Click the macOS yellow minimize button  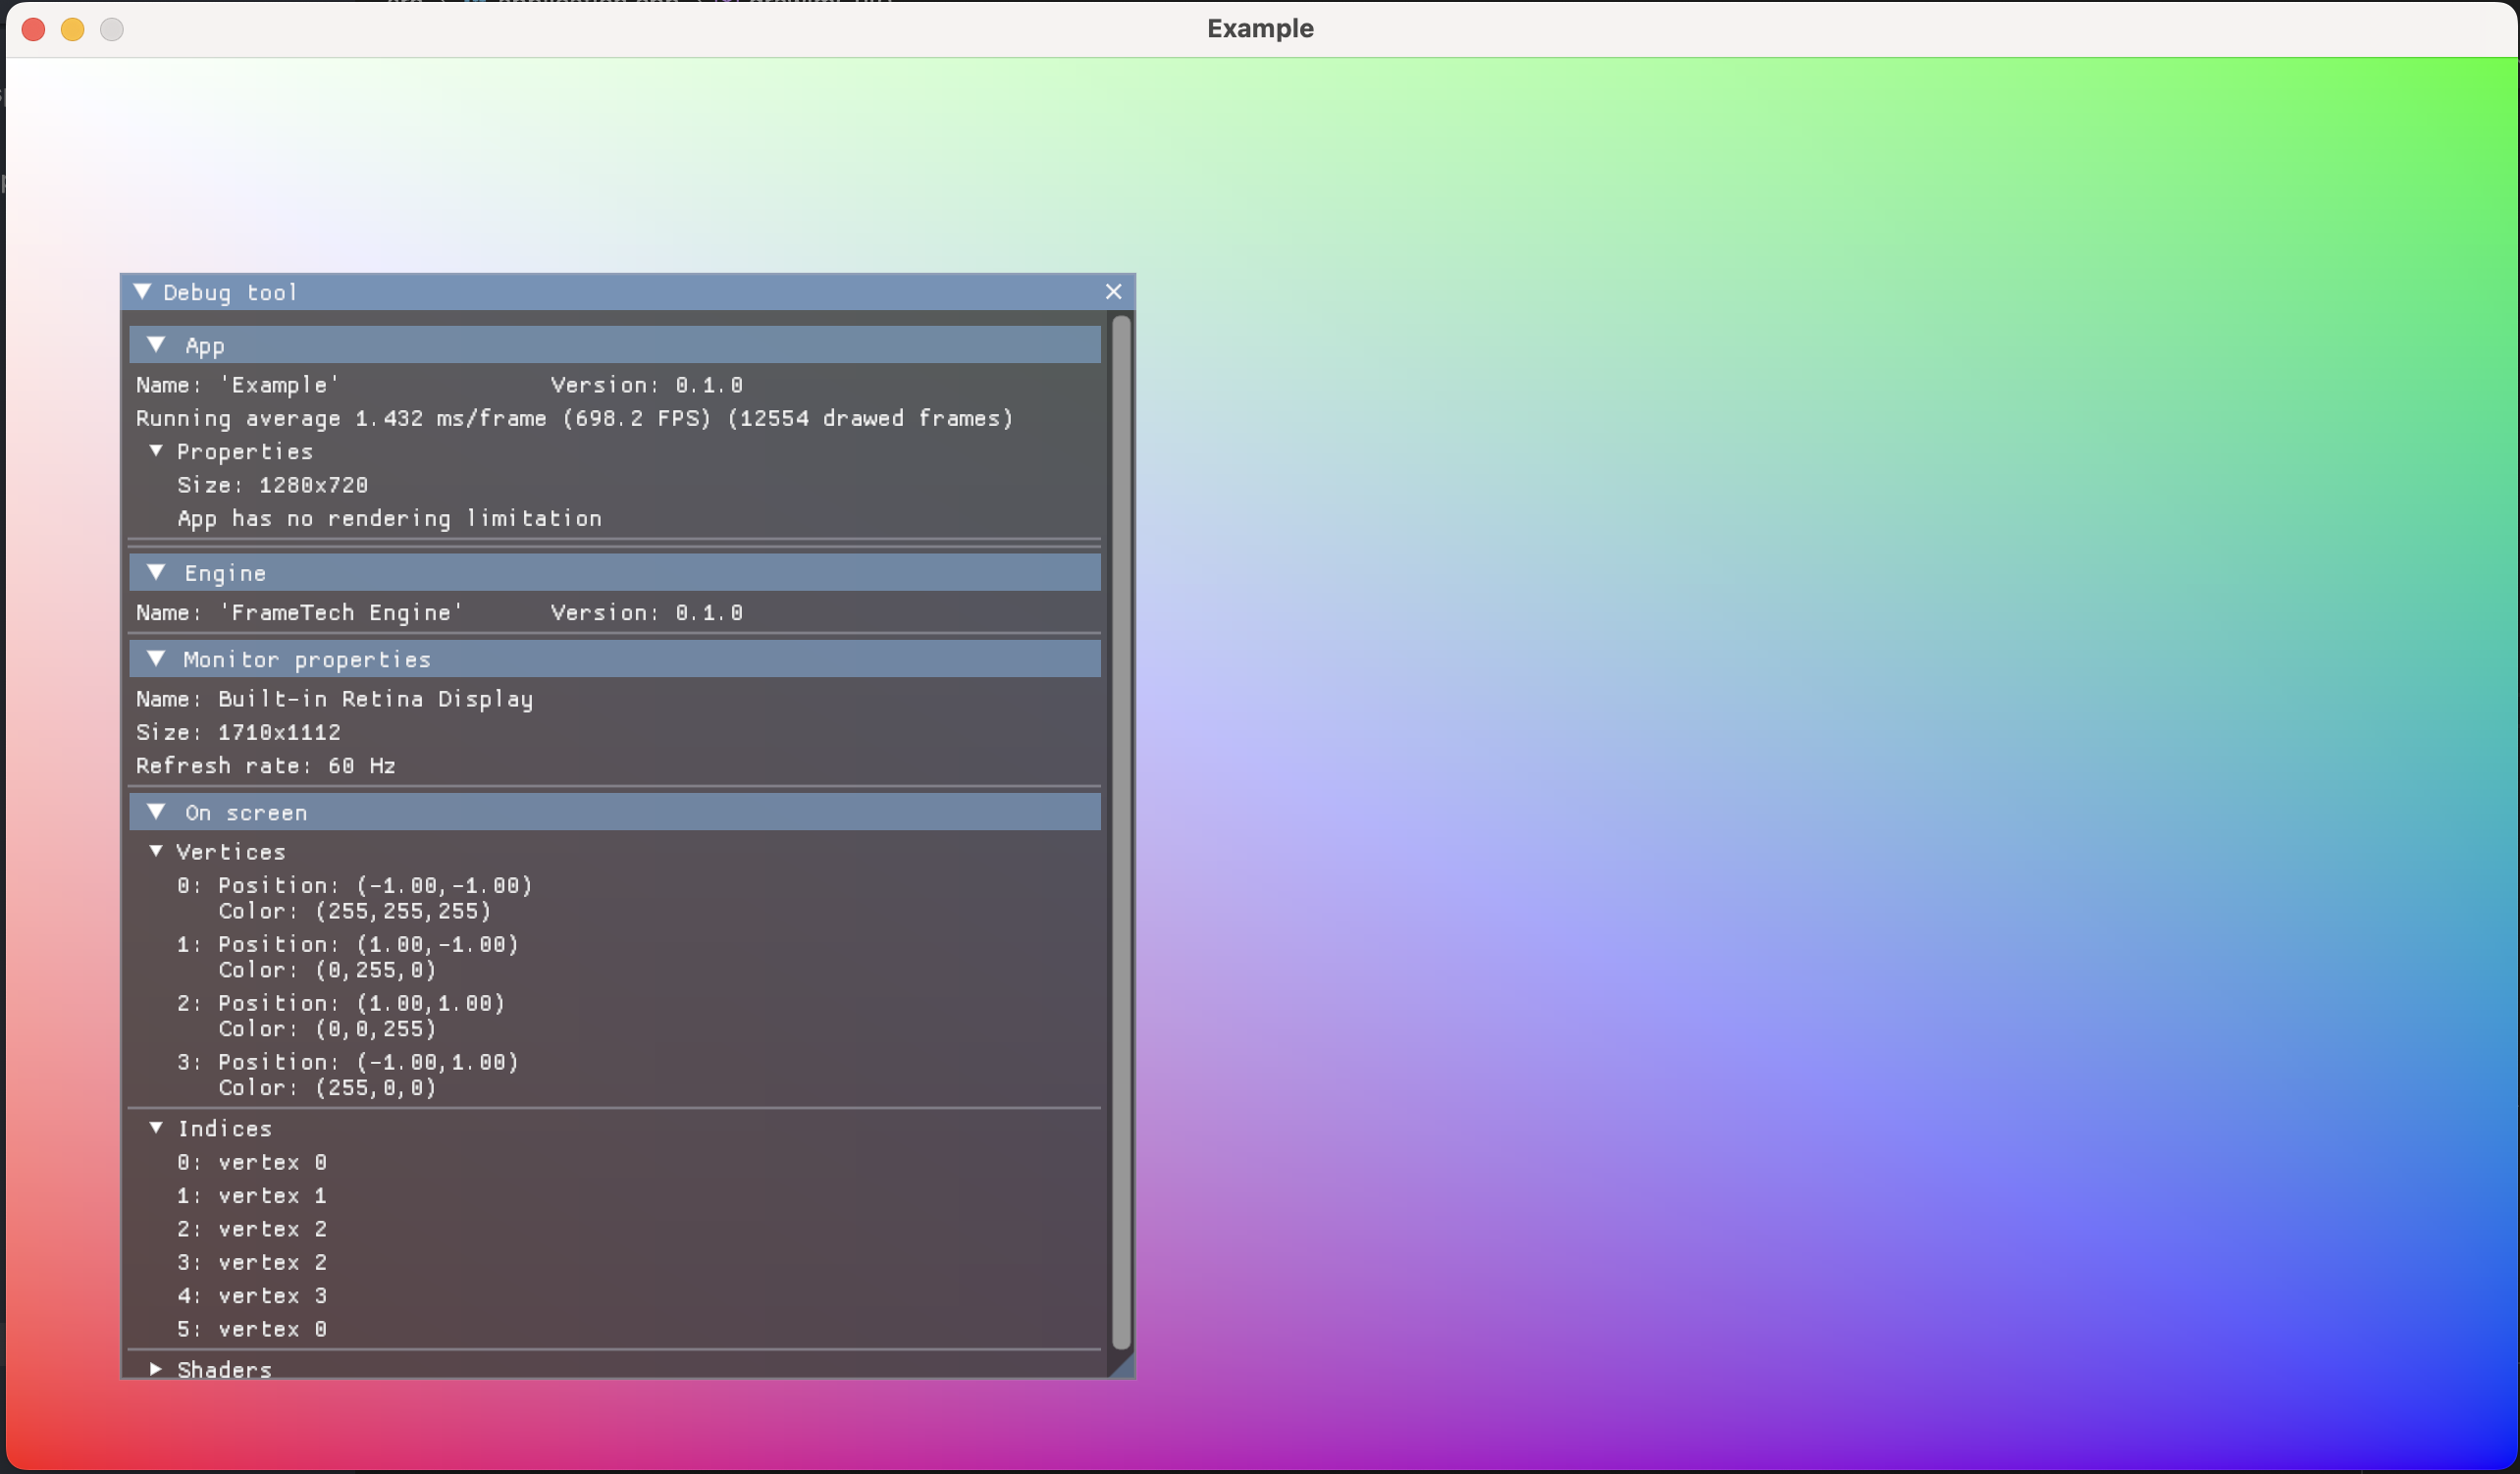click(72, 29)
